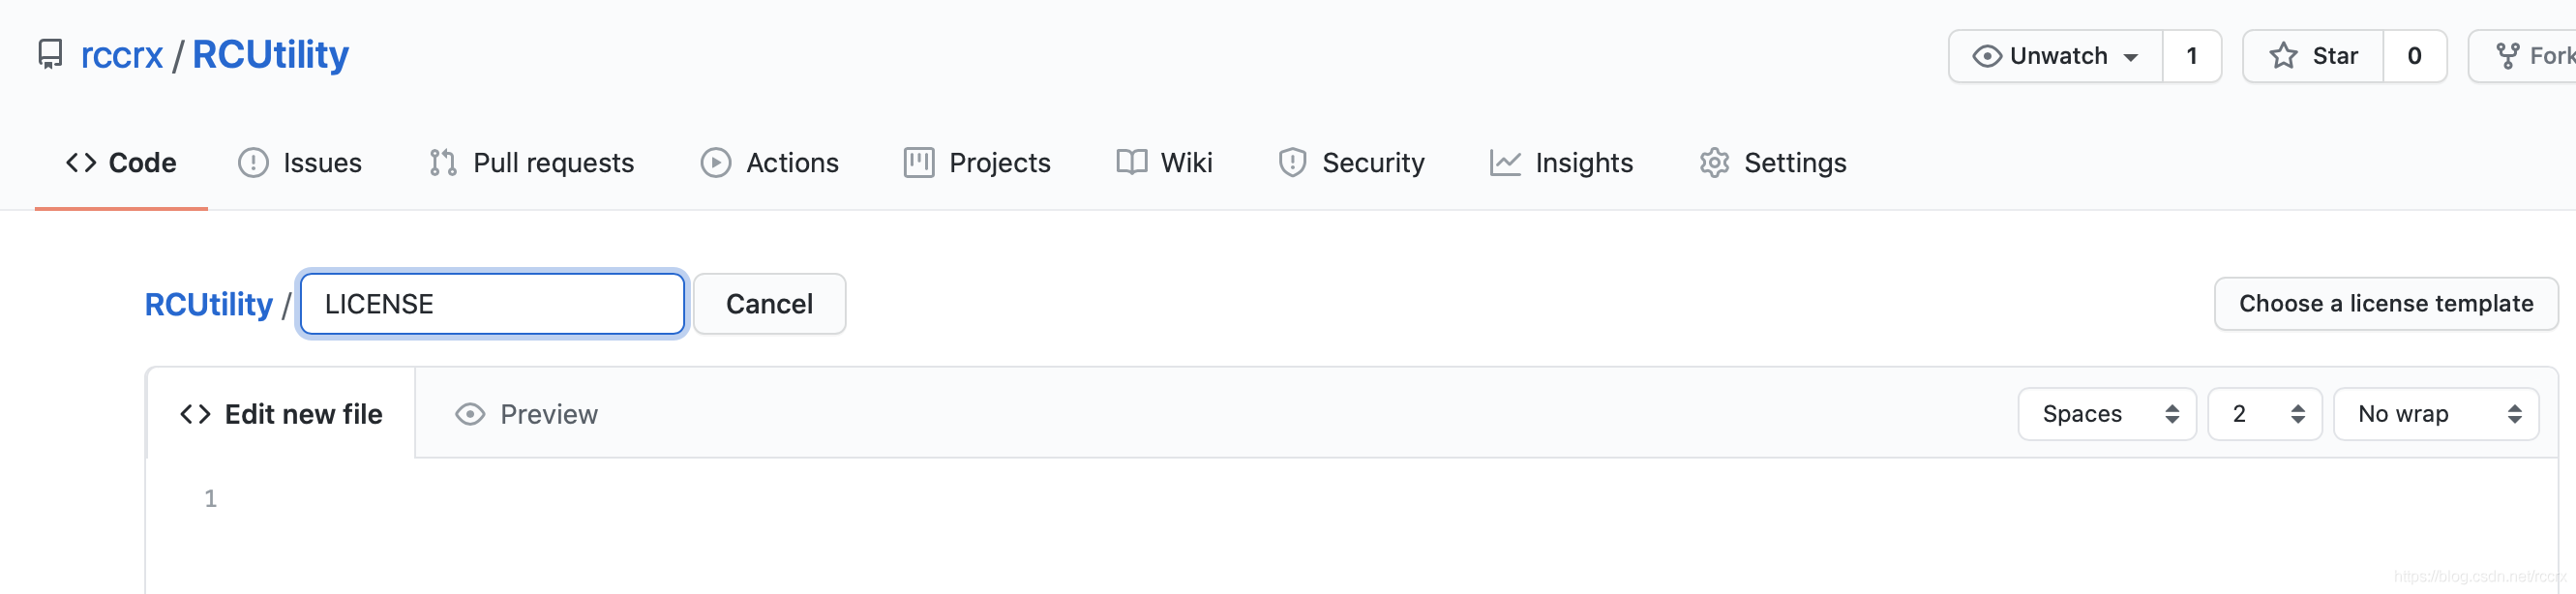Click the Cancel button
This screenshot has width=2576, height=594.
769,304
